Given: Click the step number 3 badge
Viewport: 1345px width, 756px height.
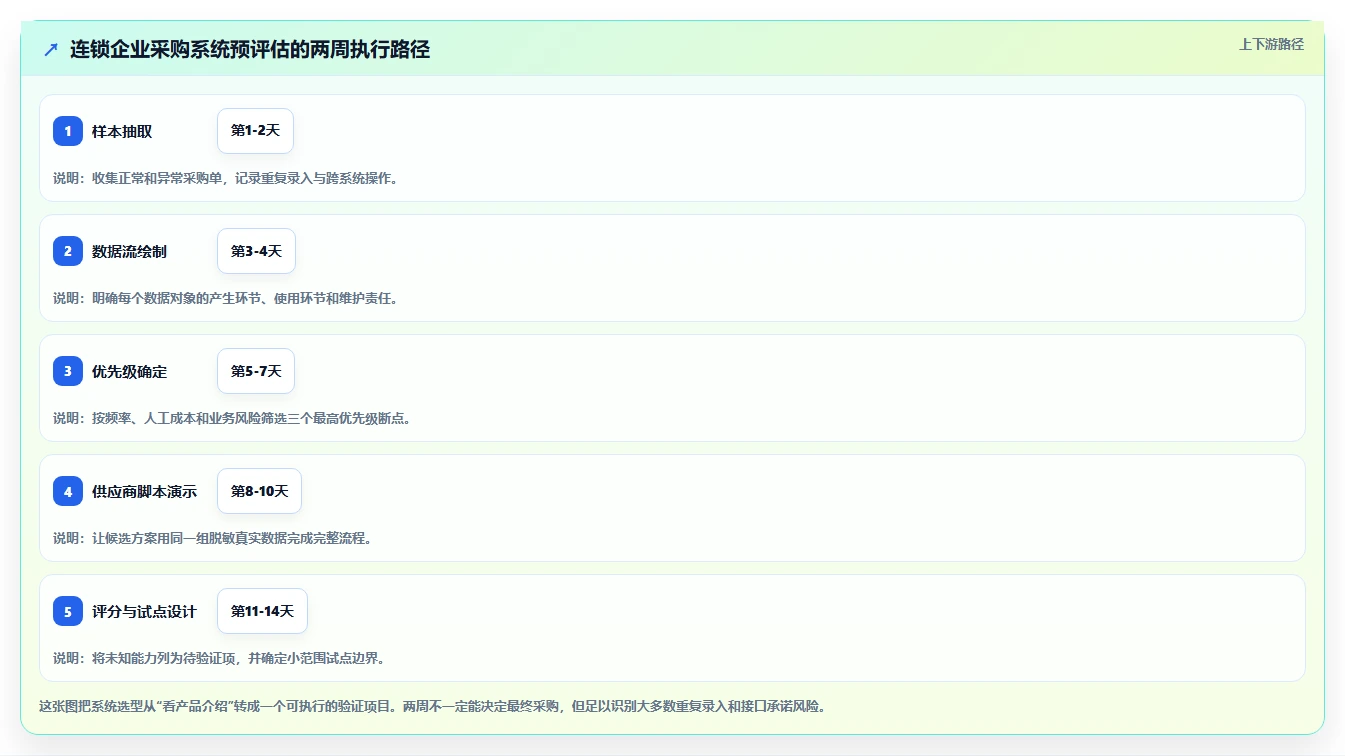Looking at the screenshot, I should point(68,371).
